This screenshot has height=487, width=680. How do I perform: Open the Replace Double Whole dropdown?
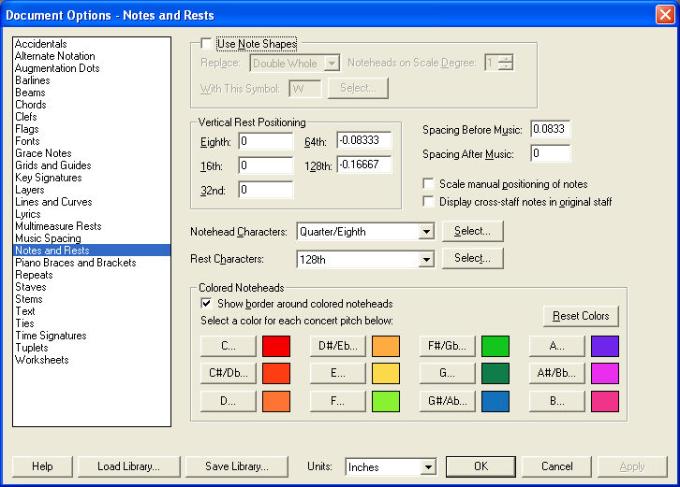click(x=331, y=63)
